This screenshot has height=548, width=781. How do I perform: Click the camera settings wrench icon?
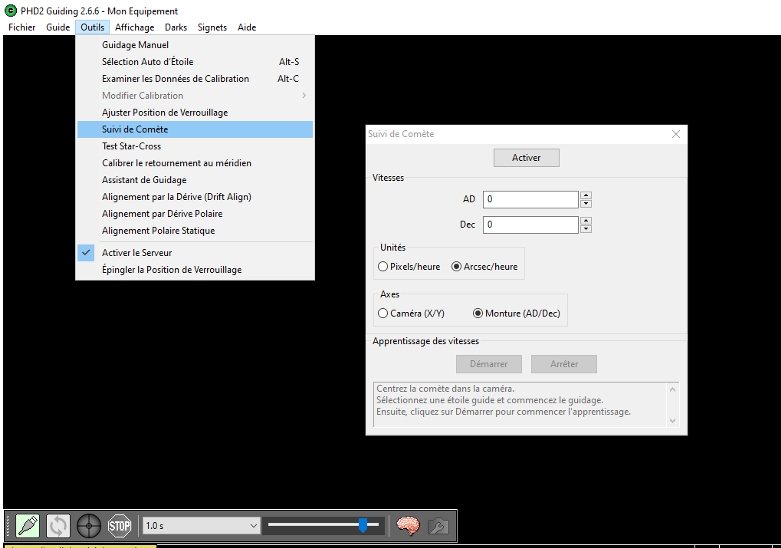(x=437, y=525)
